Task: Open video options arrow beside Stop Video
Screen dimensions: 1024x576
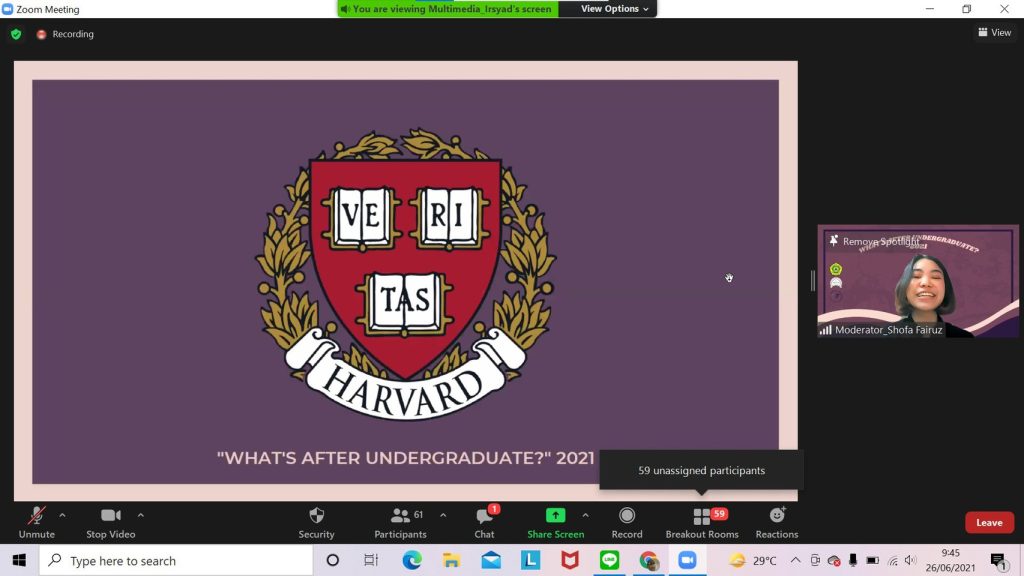Action: 140,515
